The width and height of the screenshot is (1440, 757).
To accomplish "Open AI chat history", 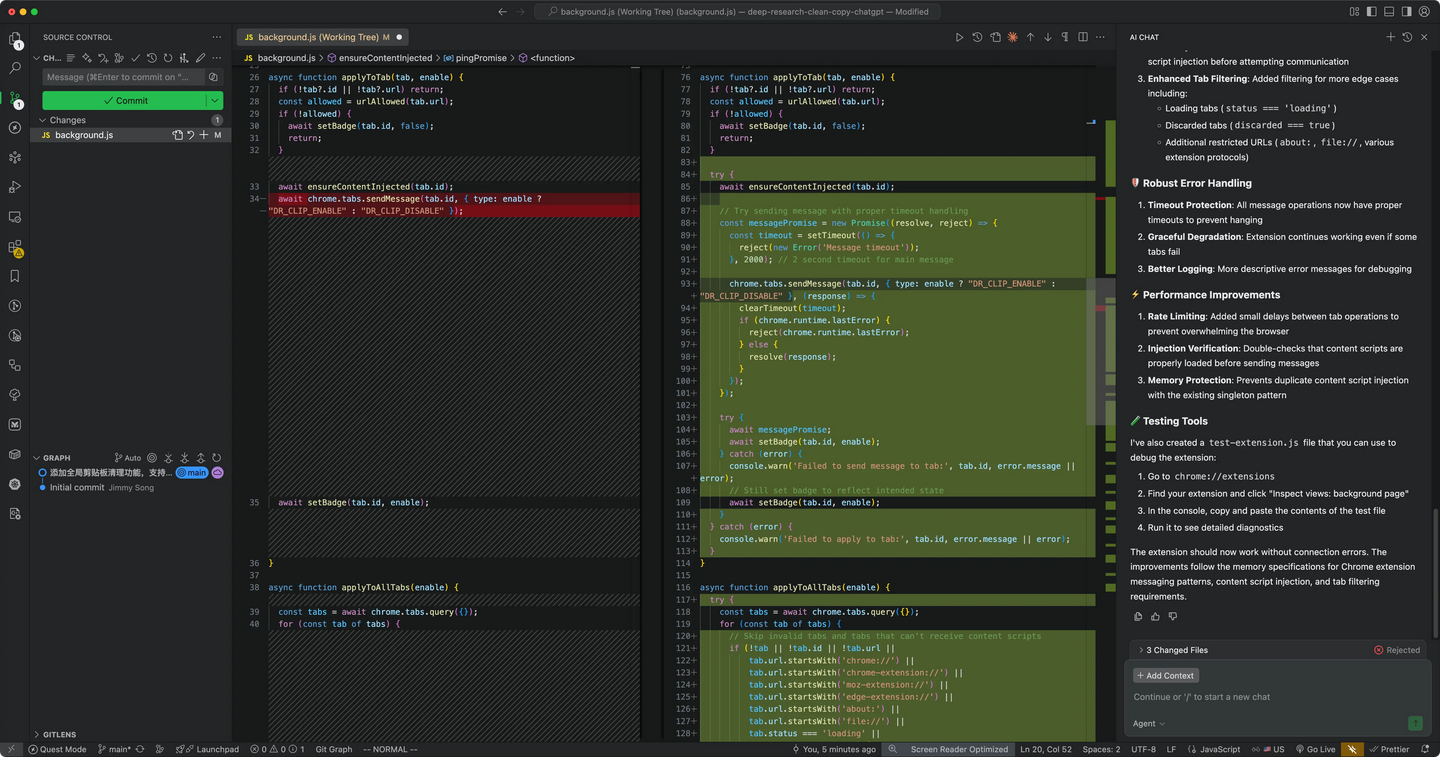I will click(x=1407, y=37).
